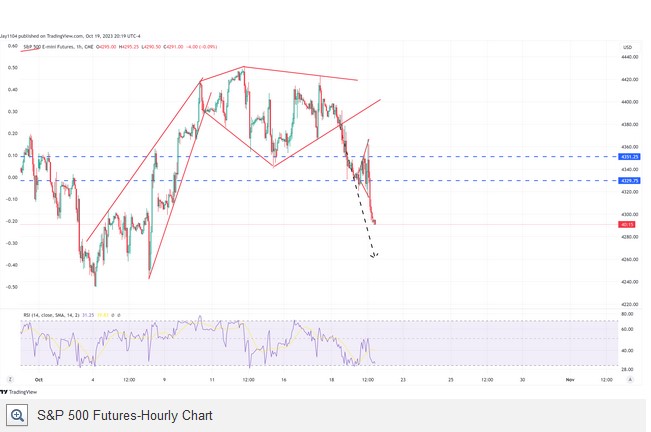
Task: Click the black dashed arrow tip
Action: (373, 257)
